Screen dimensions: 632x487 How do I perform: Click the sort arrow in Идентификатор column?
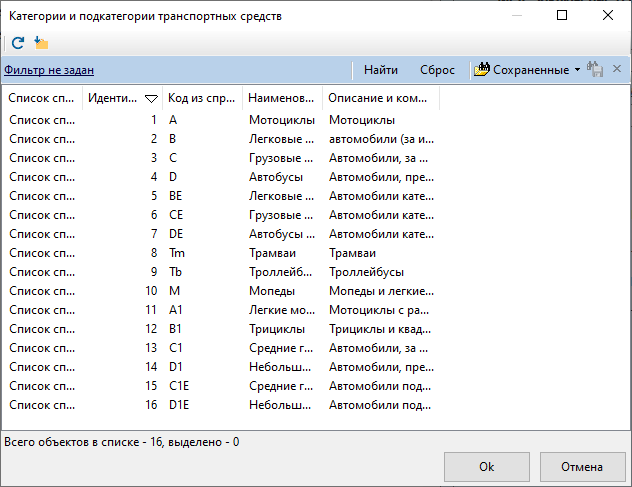(x=151, y=98)
